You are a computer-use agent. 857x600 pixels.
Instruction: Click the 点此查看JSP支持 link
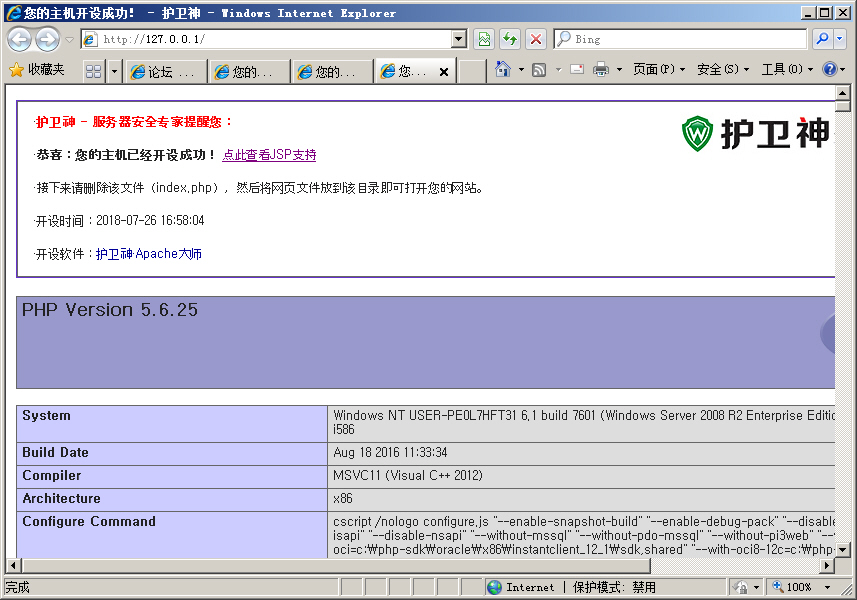(269, 155)
